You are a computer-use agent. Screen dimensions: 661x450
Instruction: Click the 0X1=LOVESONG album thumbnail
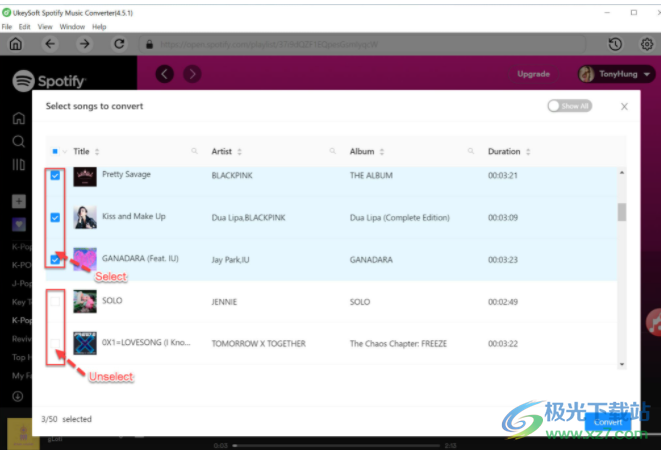(85, 343)
